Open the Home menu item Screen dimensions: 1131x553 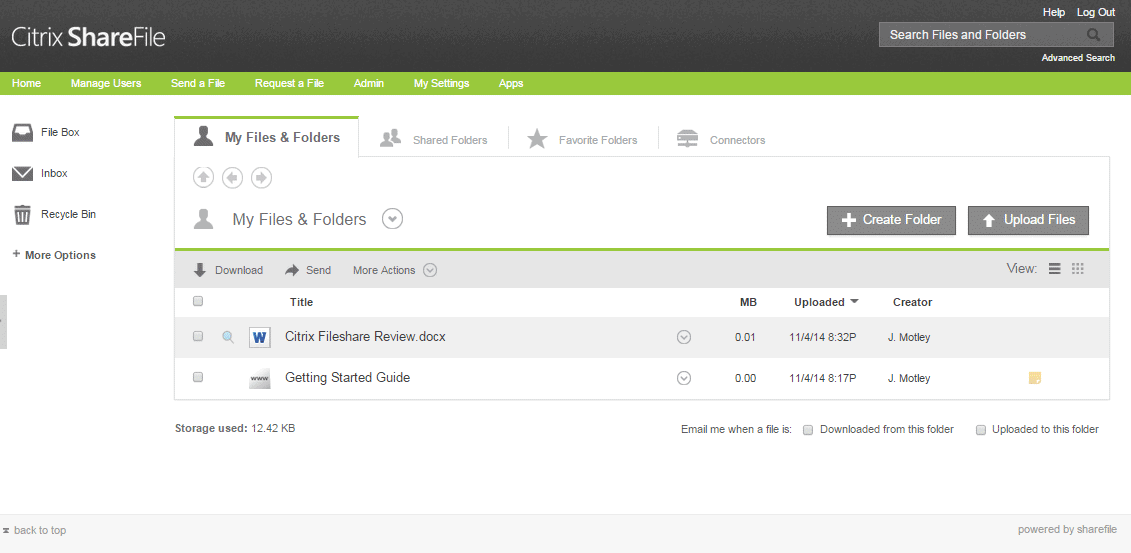27,84
